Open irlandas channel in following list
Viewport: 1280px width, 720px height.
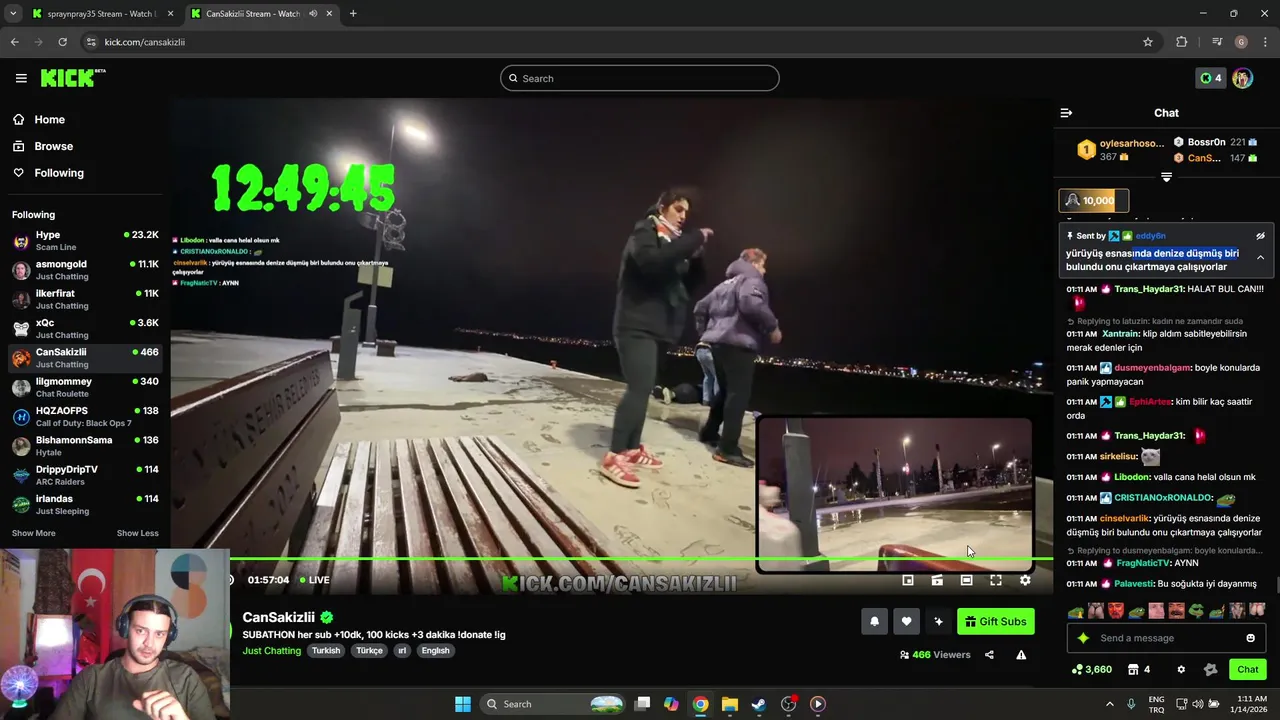coord(85,504)
